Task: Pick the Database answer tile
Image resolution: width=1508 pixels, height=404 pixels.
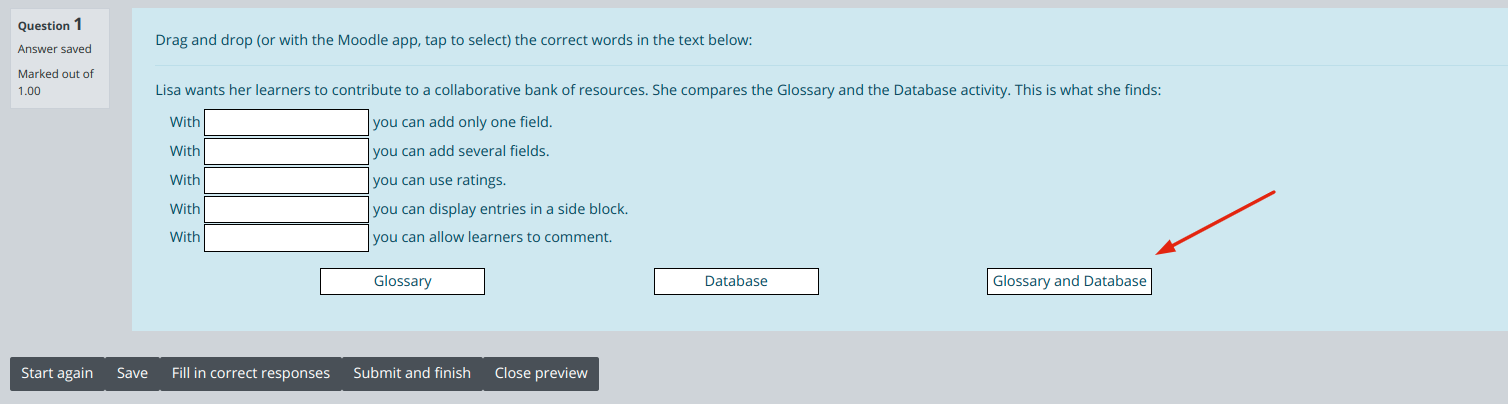Action: 736,281
